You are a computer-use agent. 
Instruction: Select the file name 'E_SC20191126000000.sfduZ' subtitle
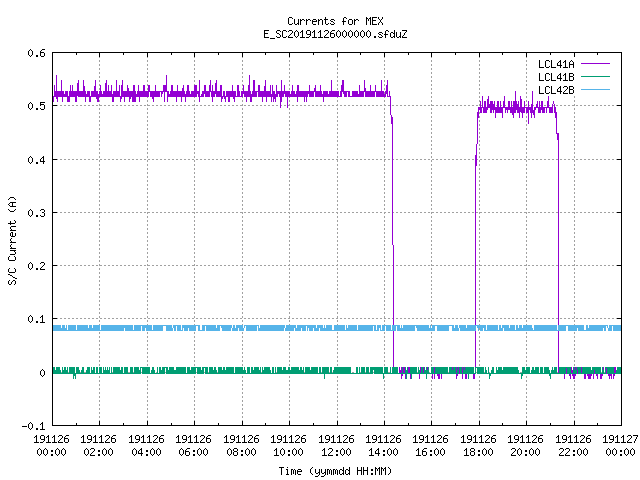click(x=335, y=34)
